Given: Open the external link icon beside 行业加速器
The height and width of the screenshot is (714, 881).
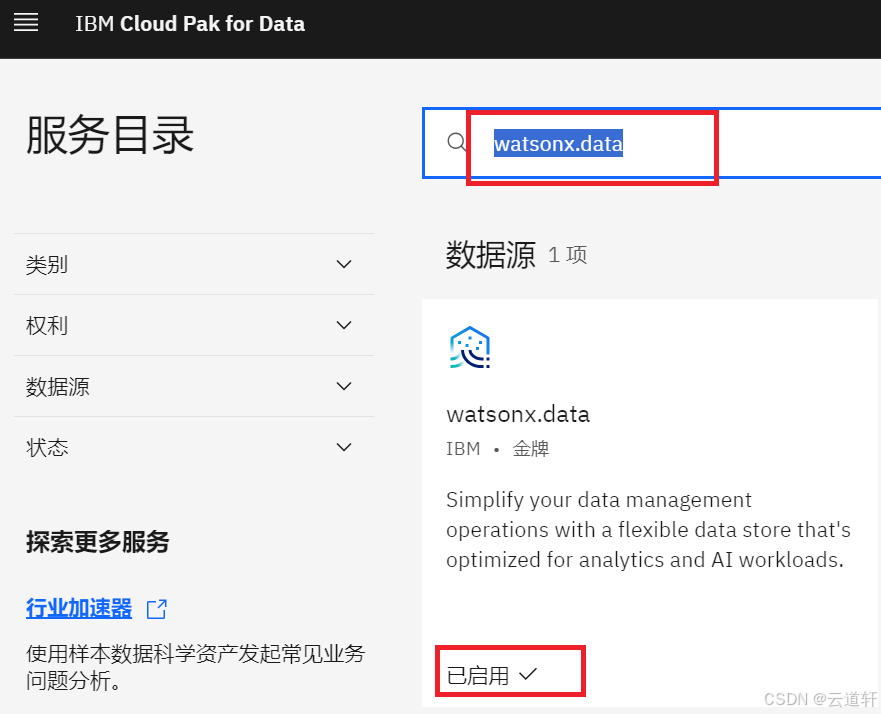Looking at the screenshot, I should [157, 609].
